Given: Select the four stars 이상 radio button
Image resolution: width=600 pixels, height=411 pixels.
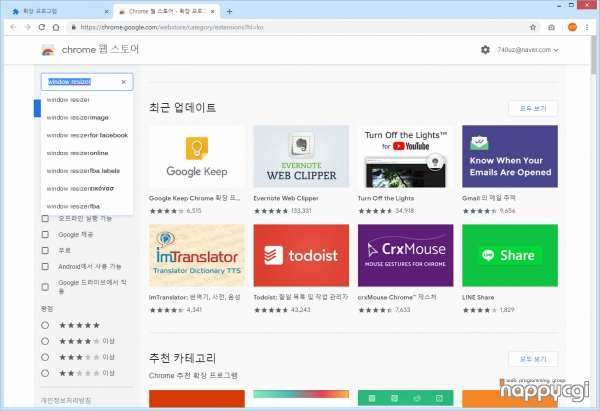Looking at the screenshot, I should tap(45, 341).
